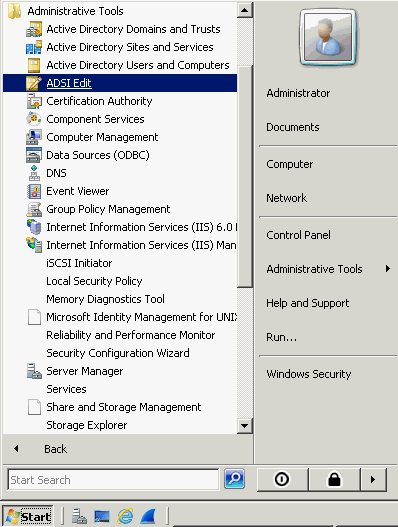The image size is (398, 527).
Task: Click the power shutdown button
Action: pyautogui.click(x=282, y=479)
